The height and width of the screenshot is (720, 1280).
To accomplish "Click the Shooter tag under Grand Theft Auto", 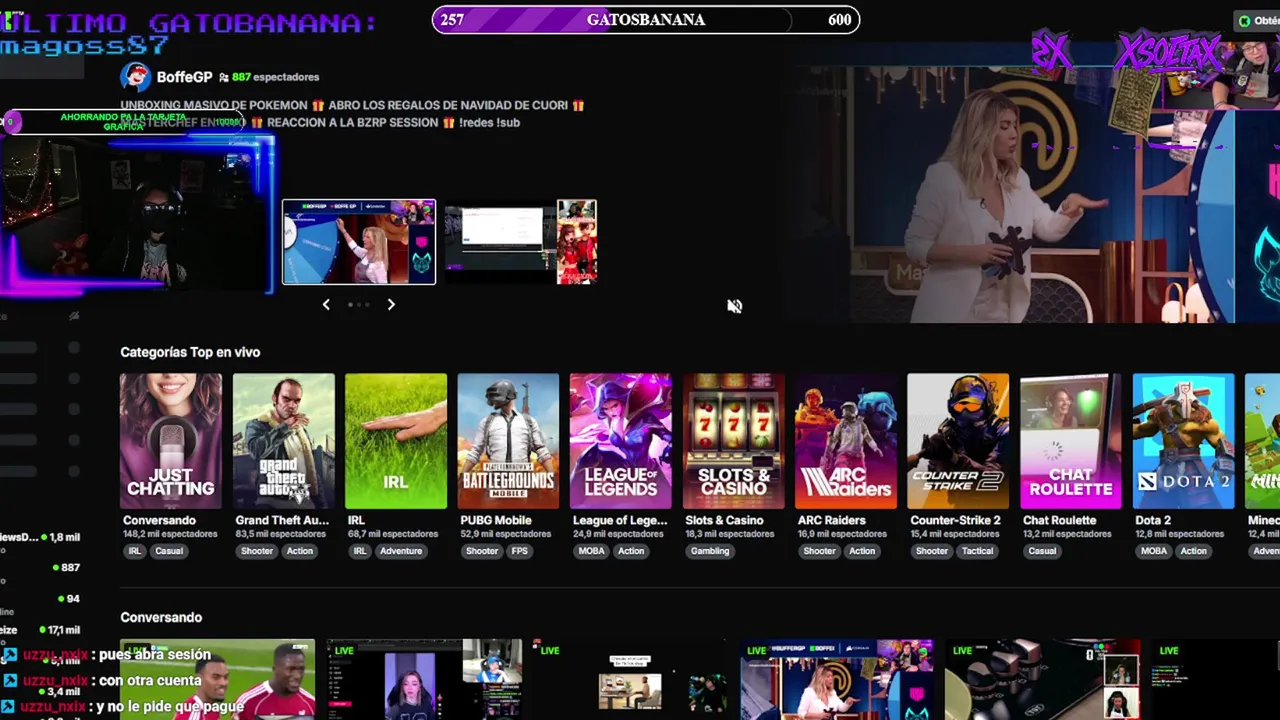I will point(257,551).
